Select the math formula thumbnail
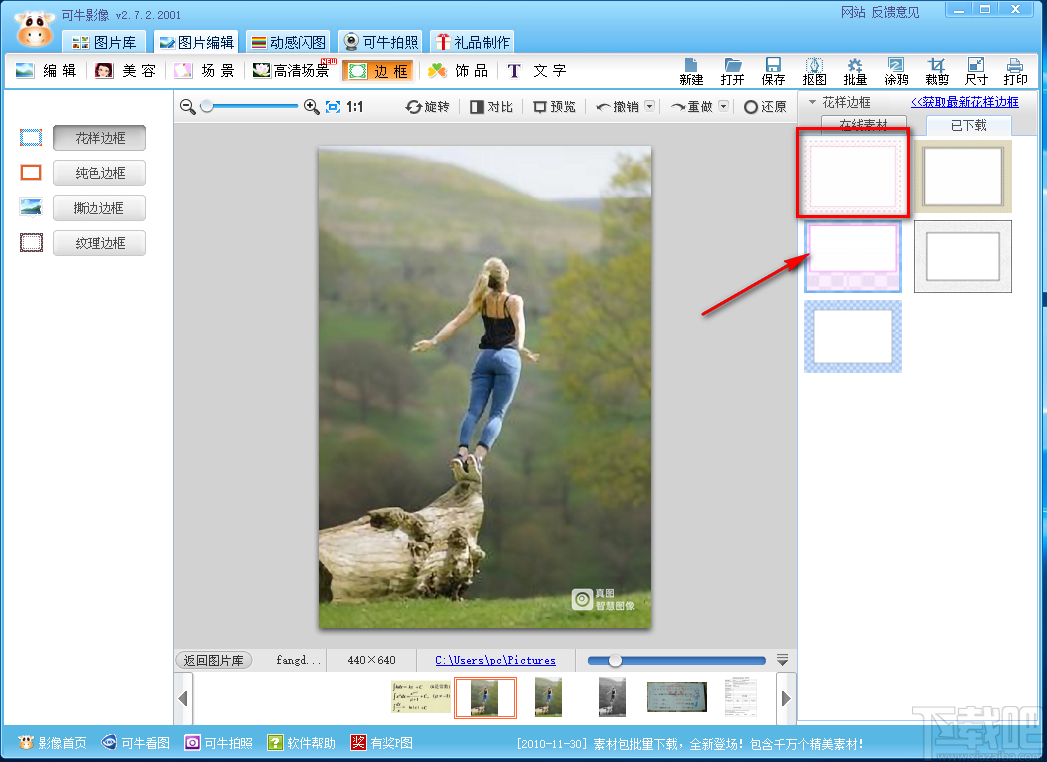 pos(421,697)
